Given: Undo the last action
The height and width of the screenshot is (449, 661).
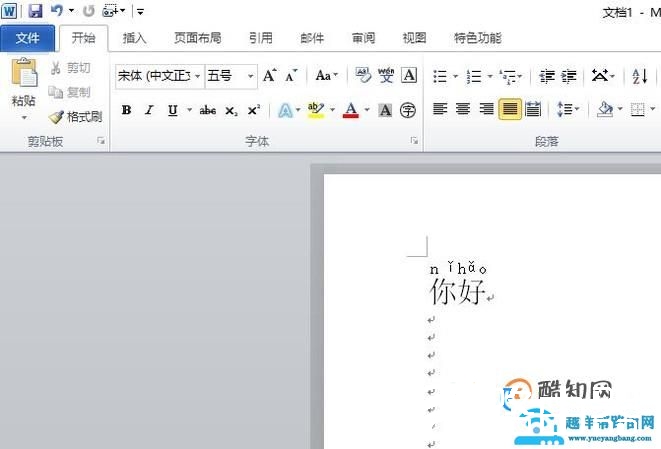Looking at the screenshot, I should point(56,11).
